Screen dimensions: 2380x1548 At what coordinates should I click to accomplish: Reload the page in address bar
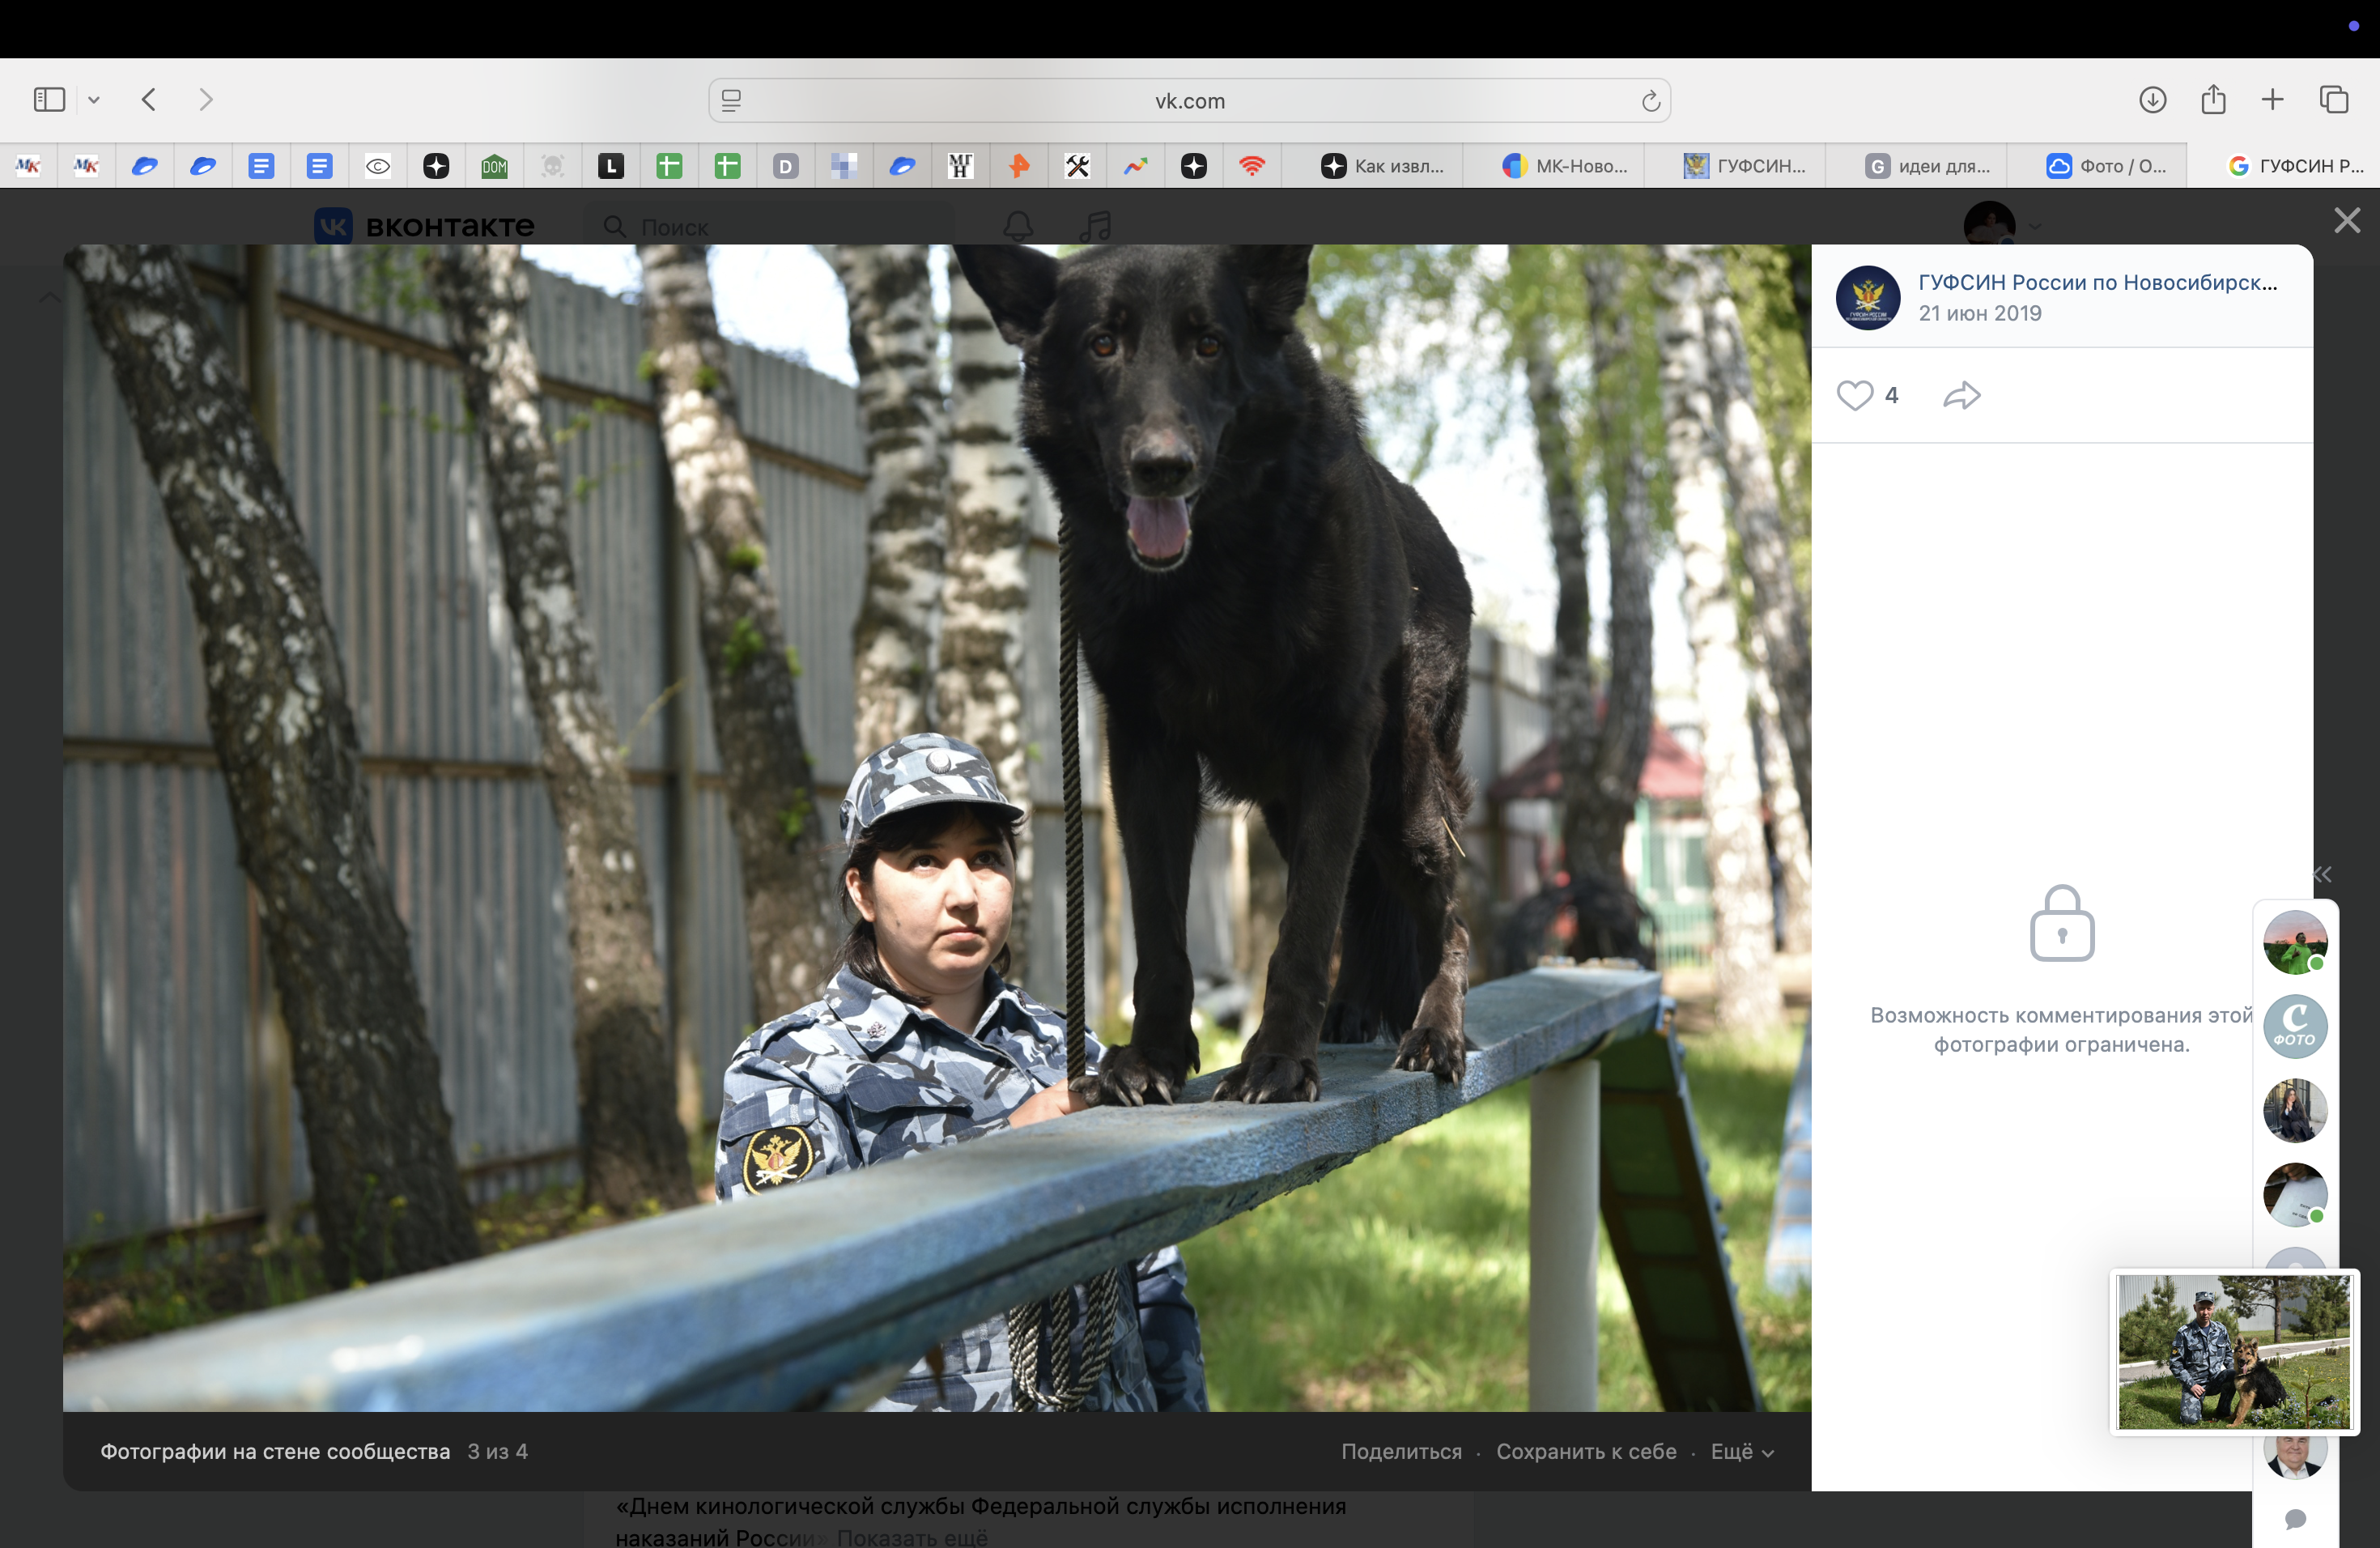click(1650, 101)
